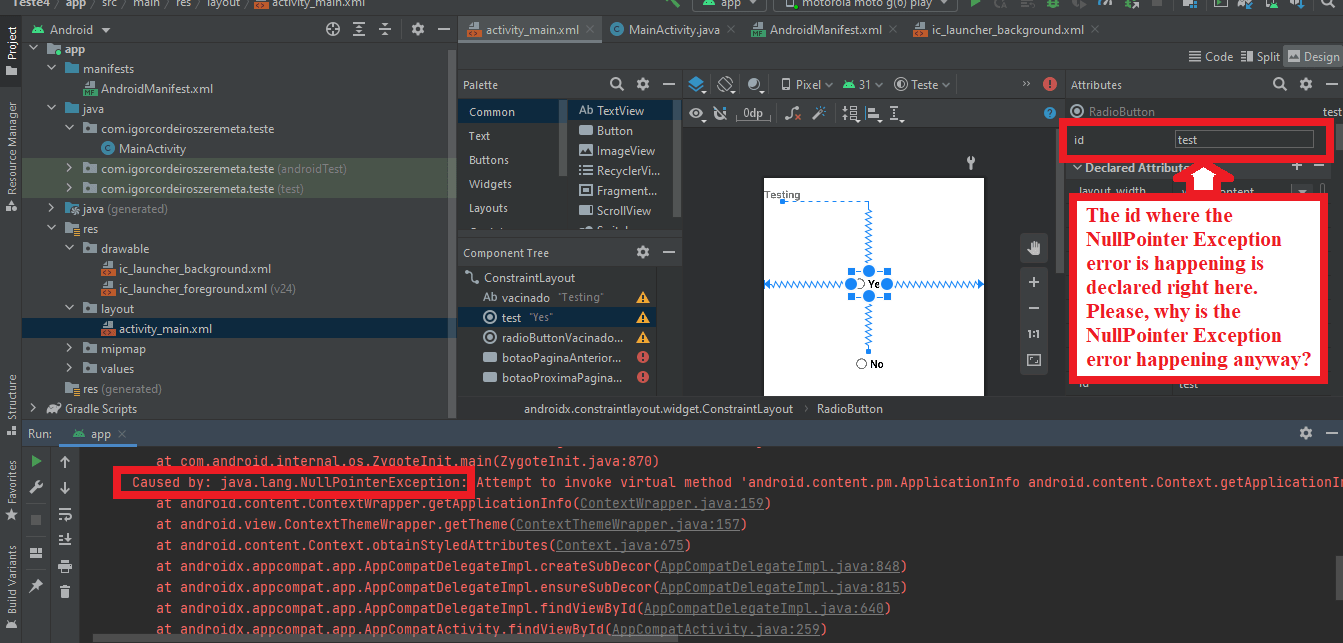Open the Pack options
The width and height of the screenshot is (1343, 643).
pos(851,114)
